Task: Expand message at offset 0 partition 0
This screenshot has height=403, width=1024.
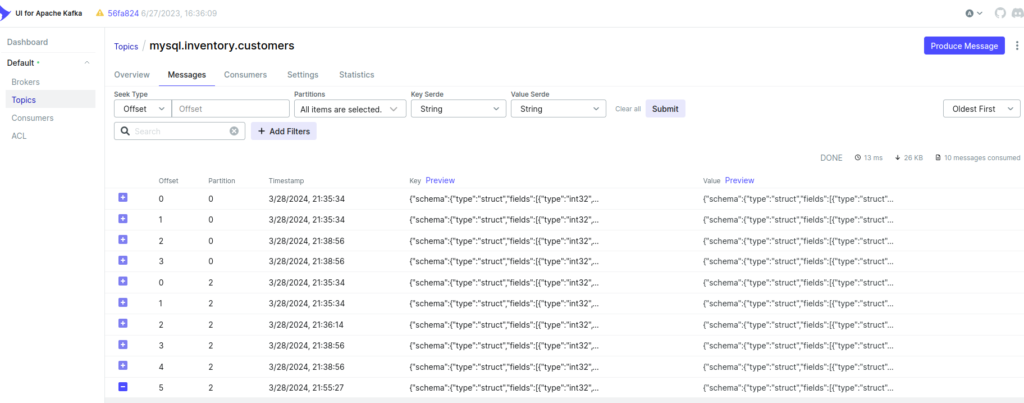Action: pos(123,198)
